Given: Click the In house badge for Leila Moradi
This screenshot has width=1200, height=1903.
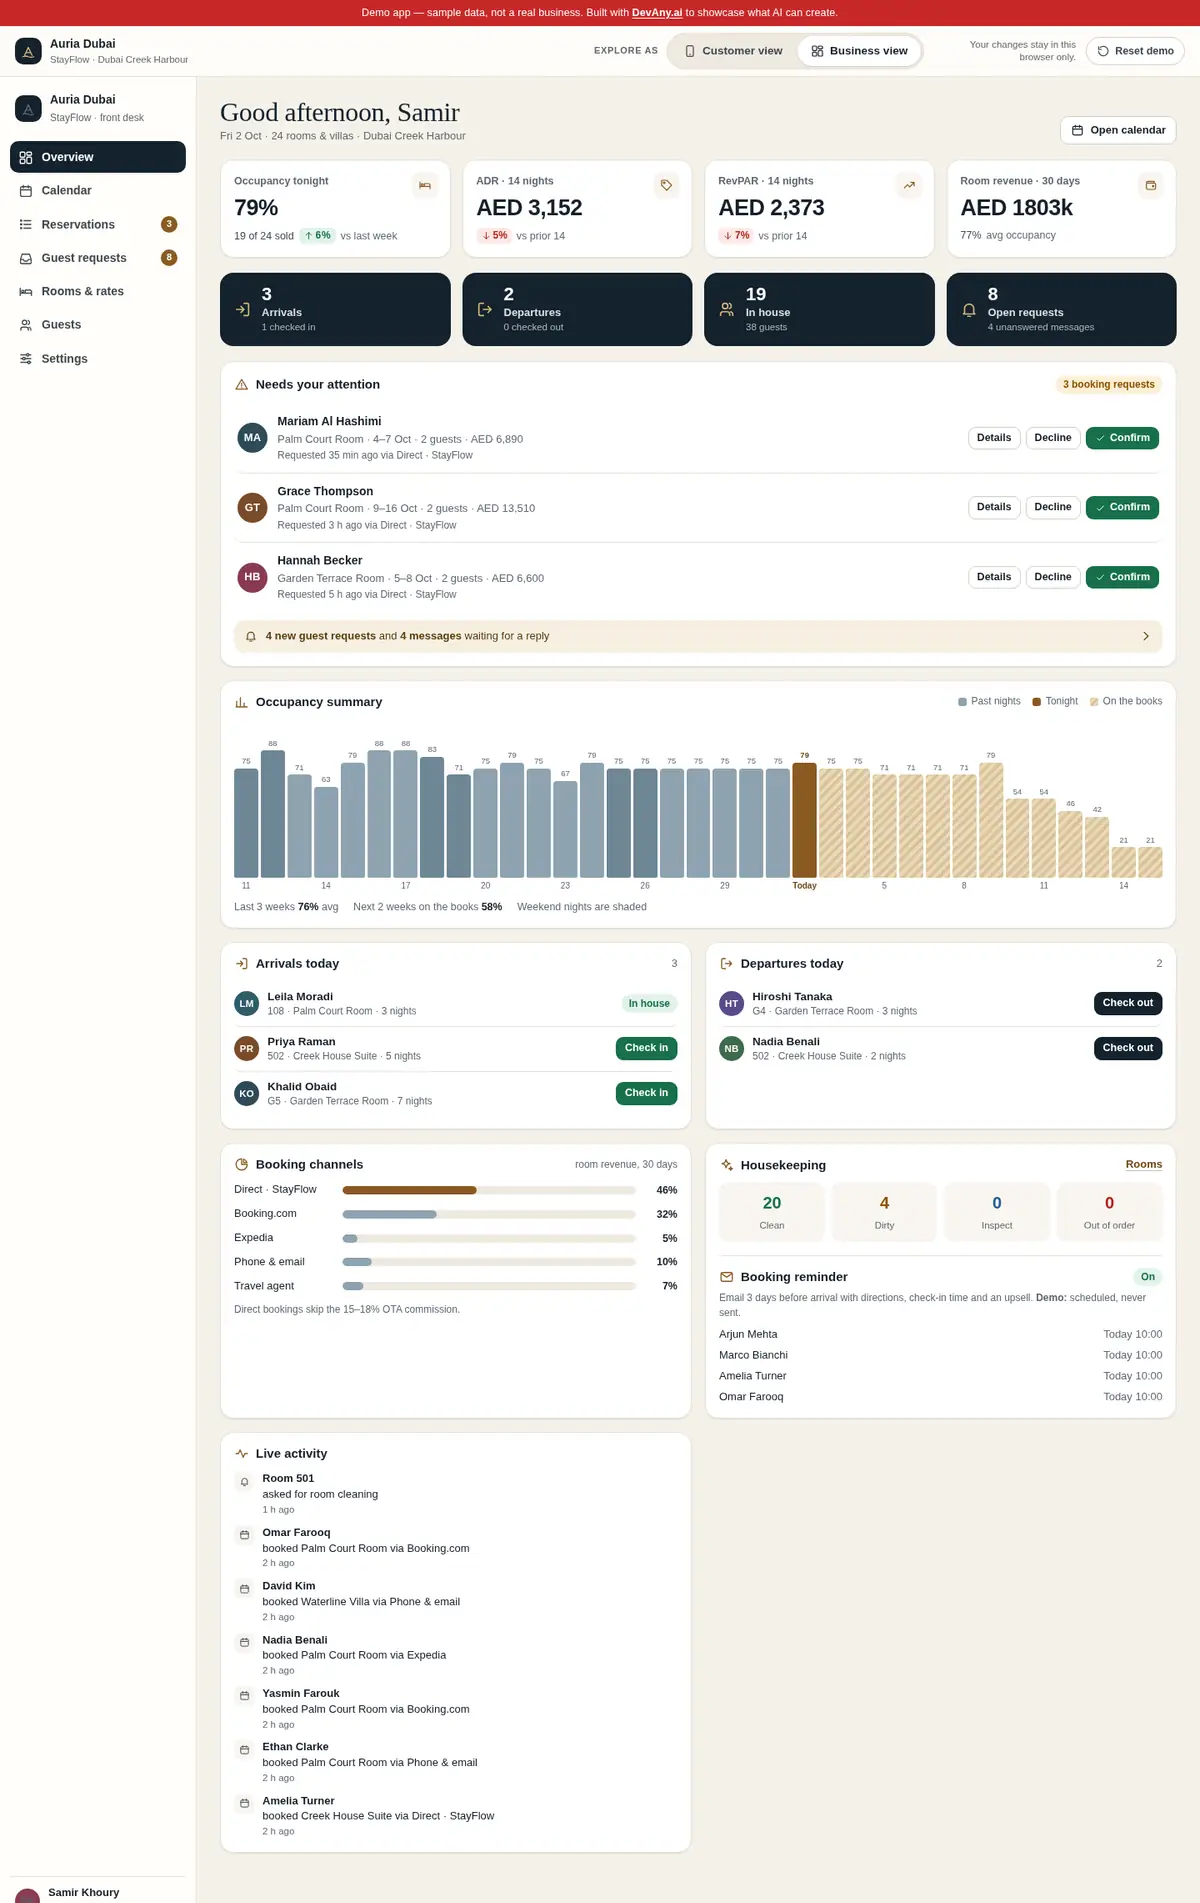Looking at the screenshot, I should [x=649, y=1004].
